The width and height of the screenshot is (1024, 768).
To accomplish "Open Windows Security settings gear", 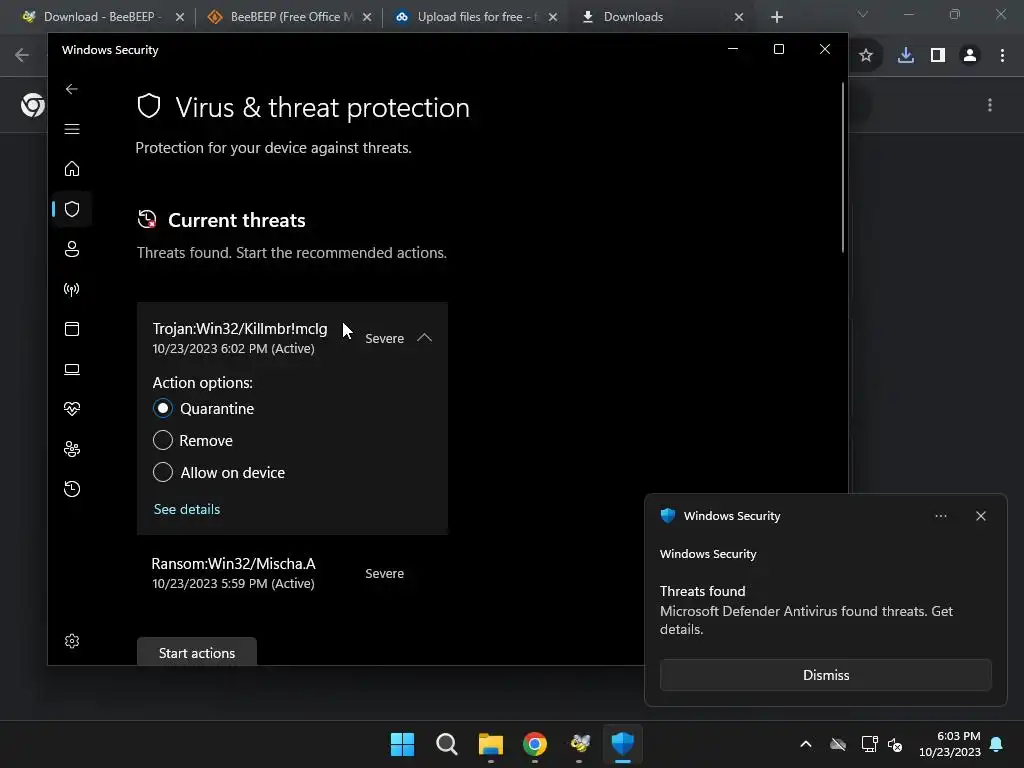I will (72, 641).
